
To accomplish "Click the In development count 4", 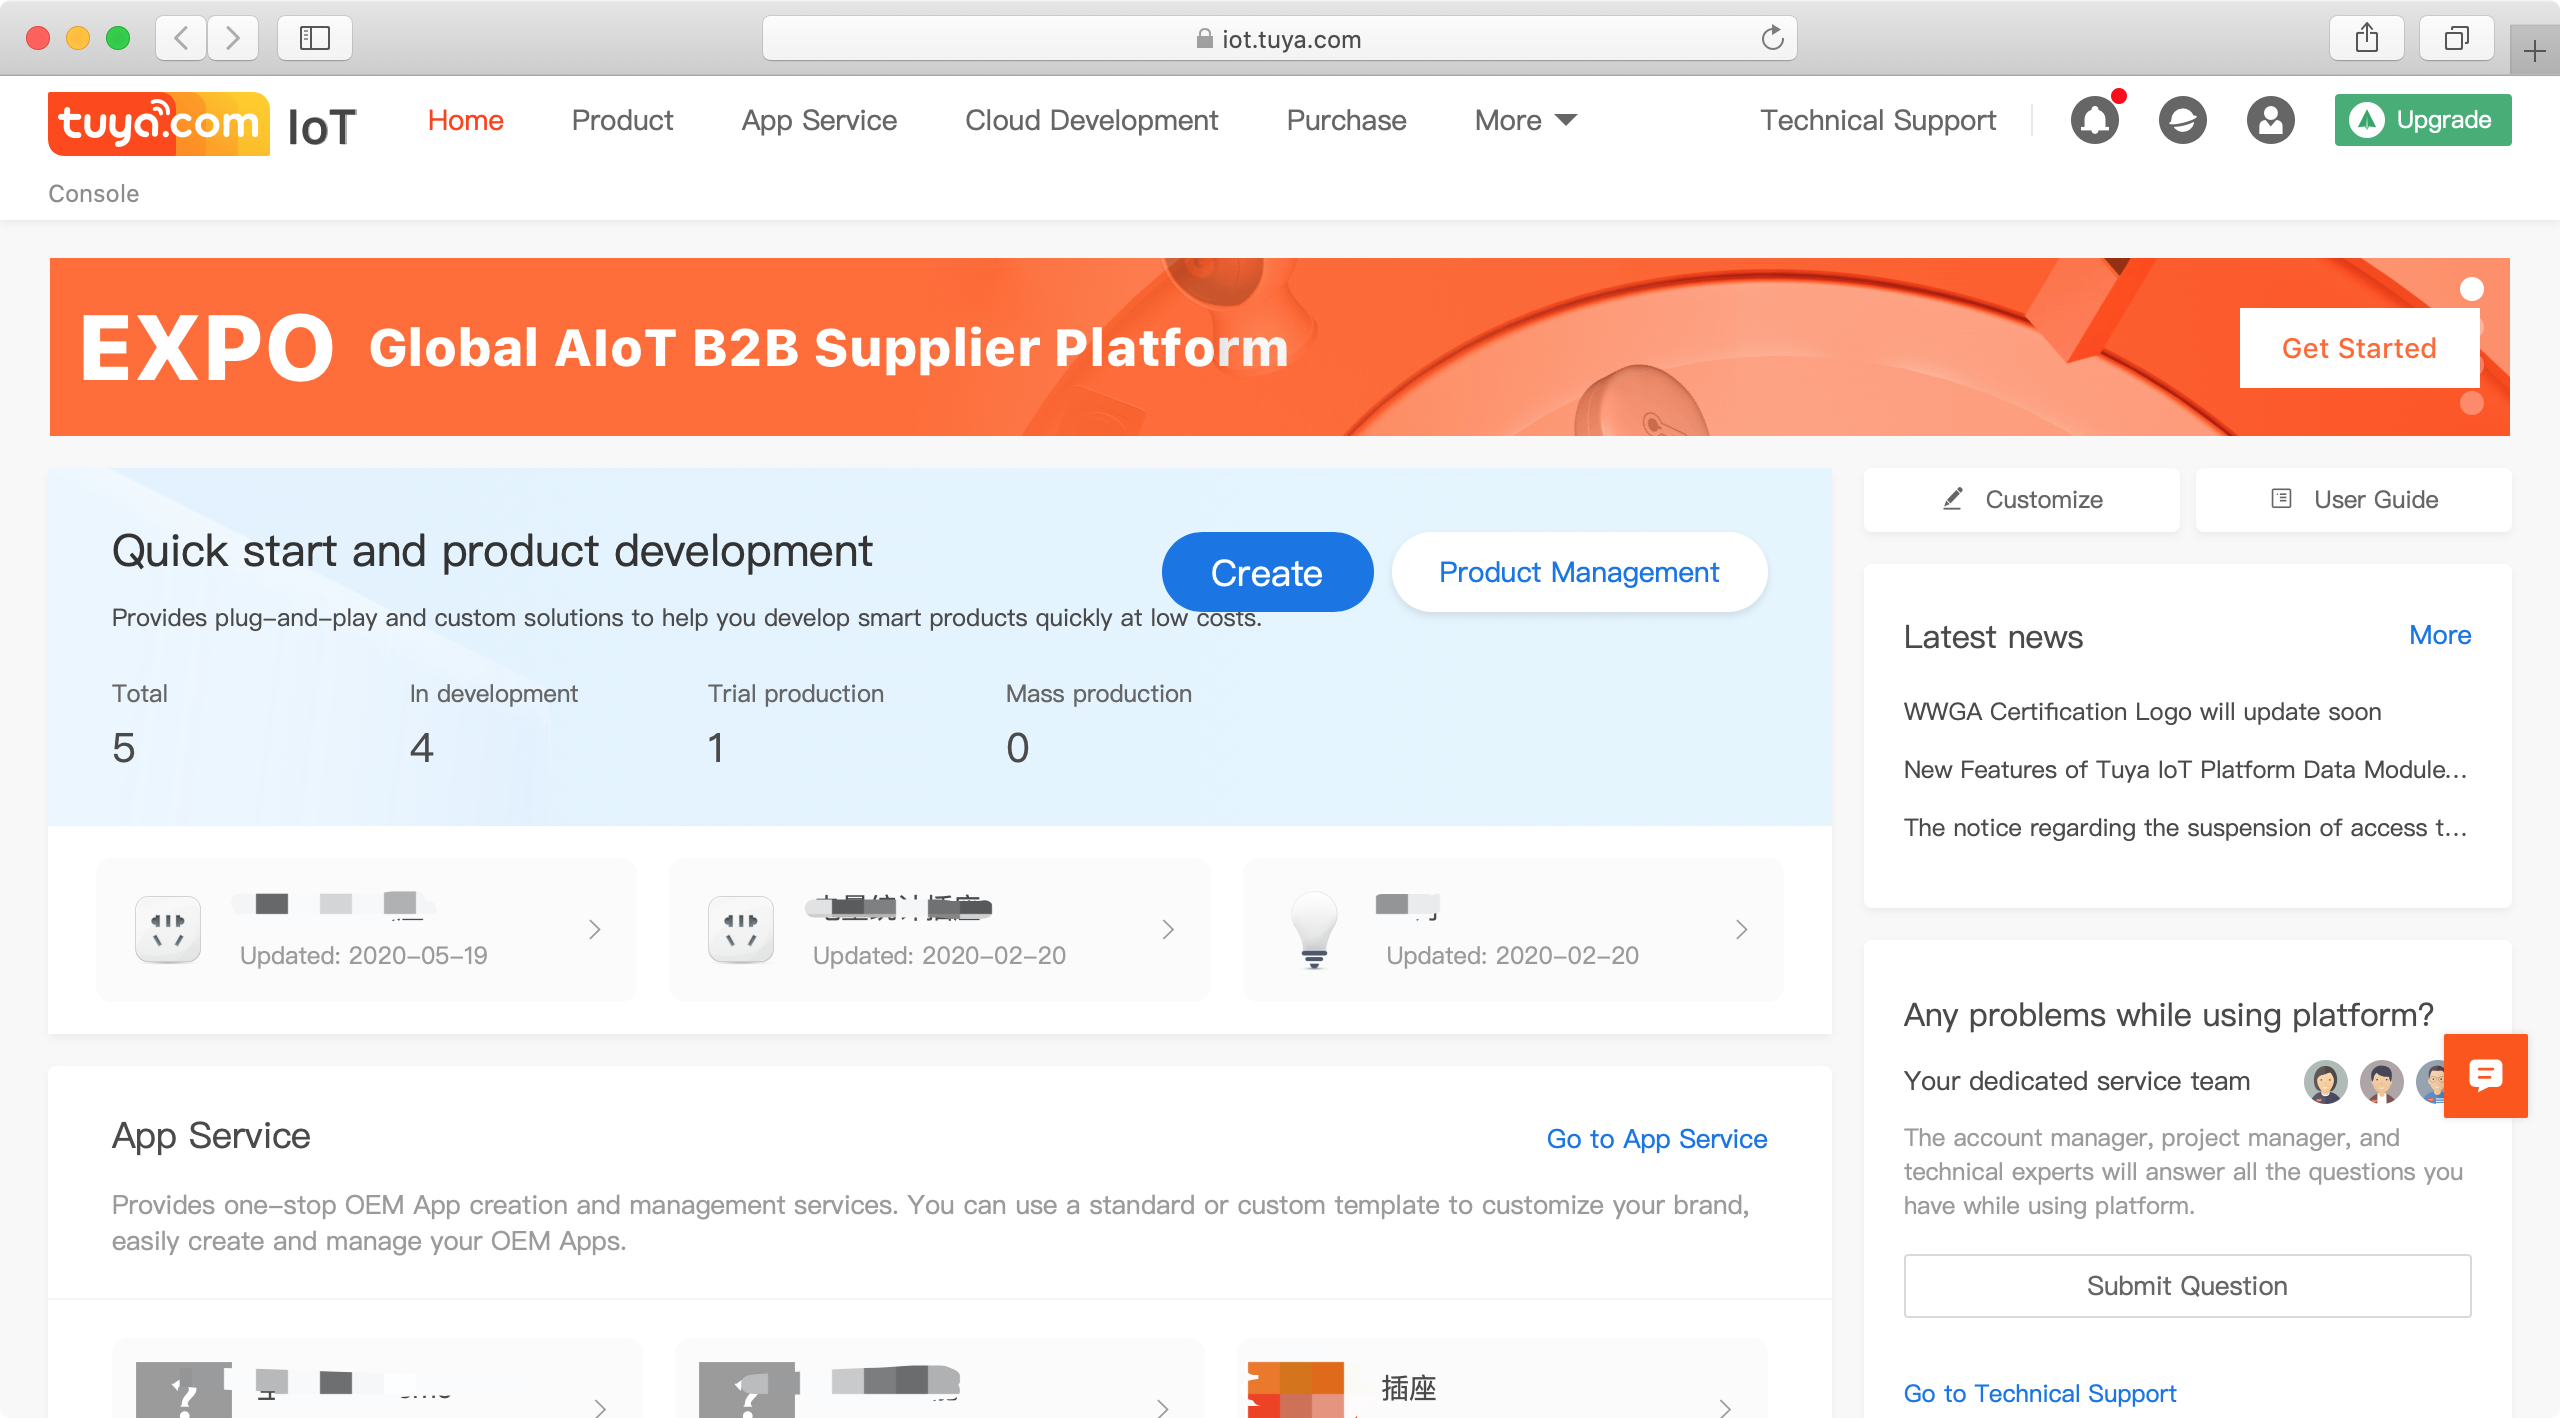I will click(x=421, y=748).
